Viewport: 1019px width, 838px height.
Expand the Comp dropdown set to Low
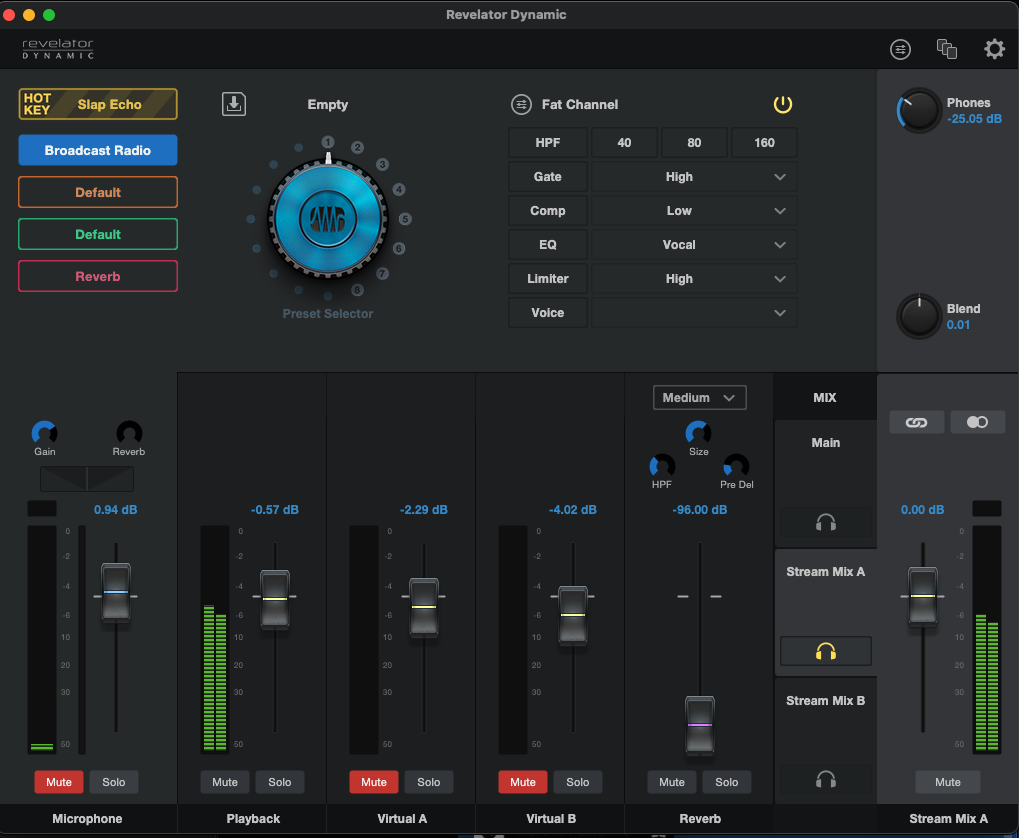[693, 211]
